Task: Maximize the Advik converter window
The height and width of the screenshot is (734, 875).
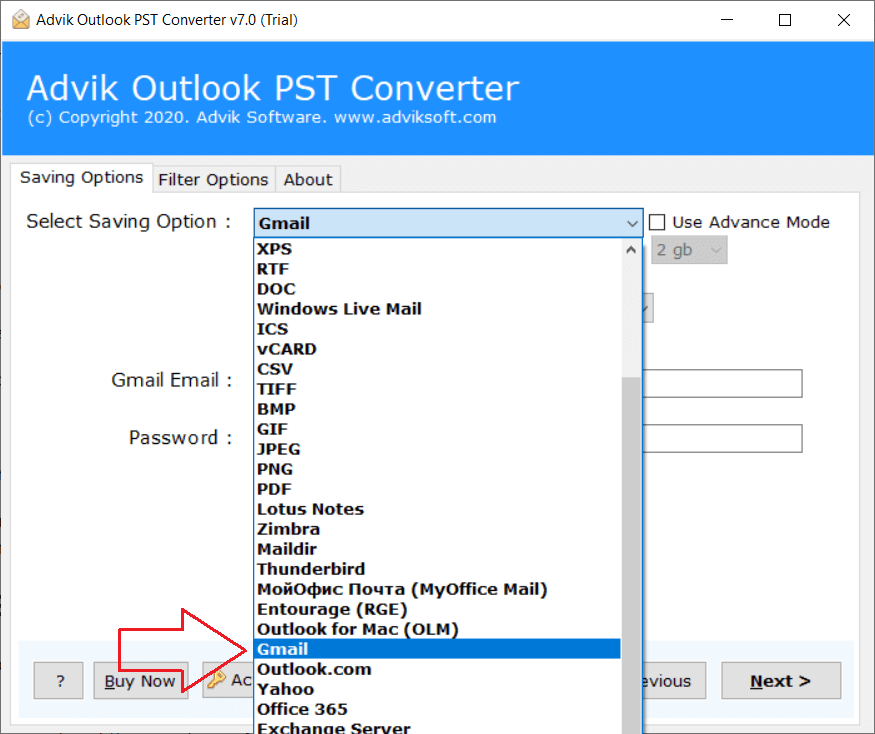Action: pyautogui.click(x=785, y=20)
